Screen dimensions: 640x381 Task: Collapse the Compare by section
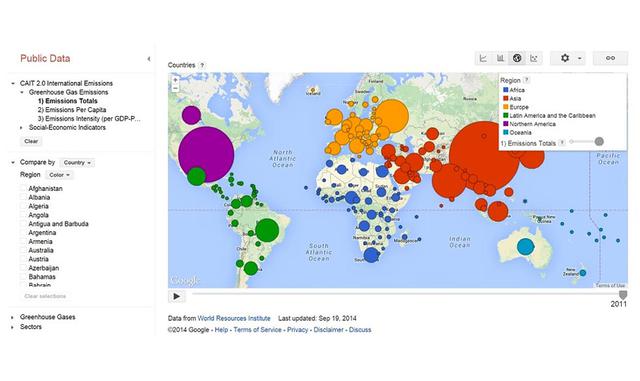[13, 163]
